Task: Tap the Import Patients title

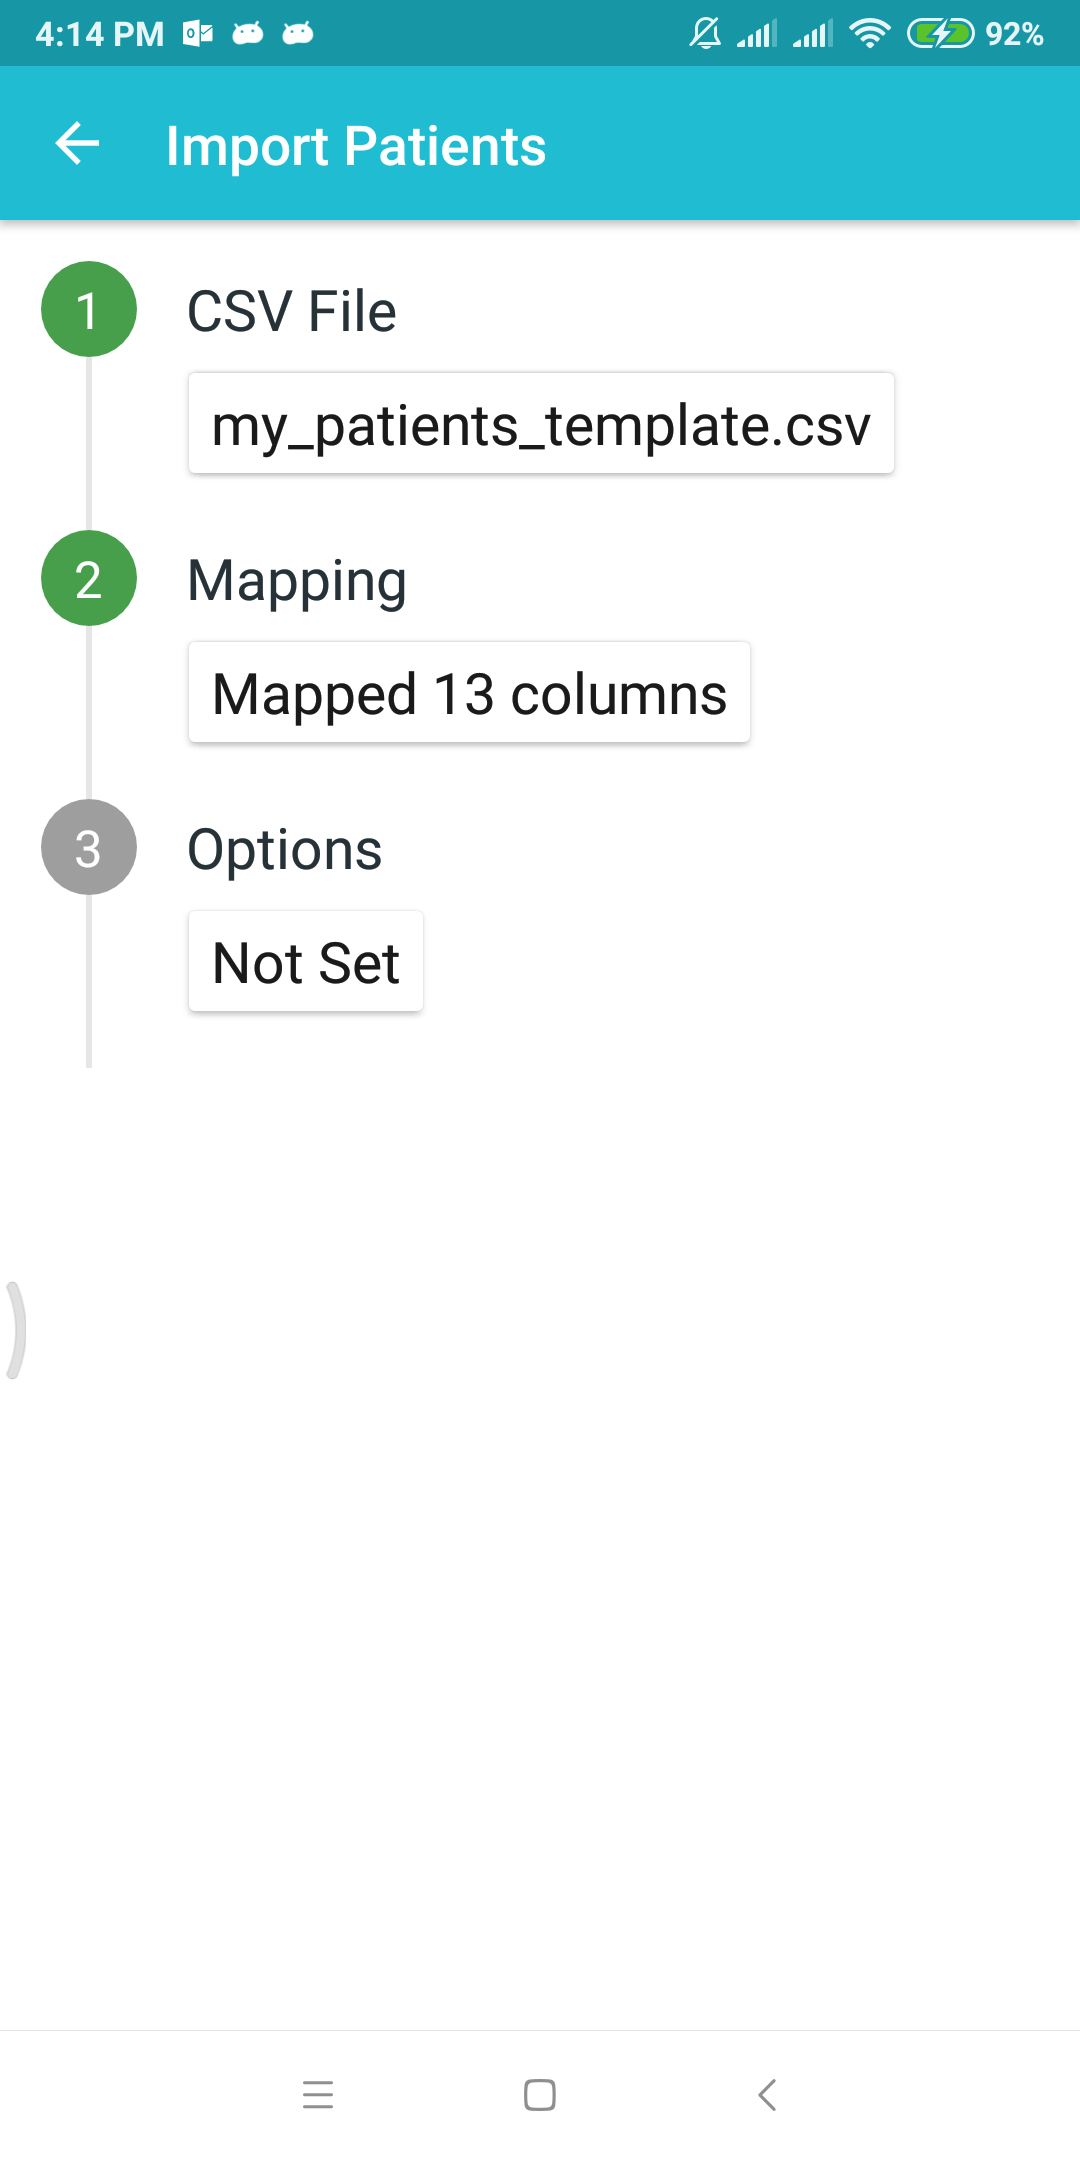Action: (x=356, y=146)
